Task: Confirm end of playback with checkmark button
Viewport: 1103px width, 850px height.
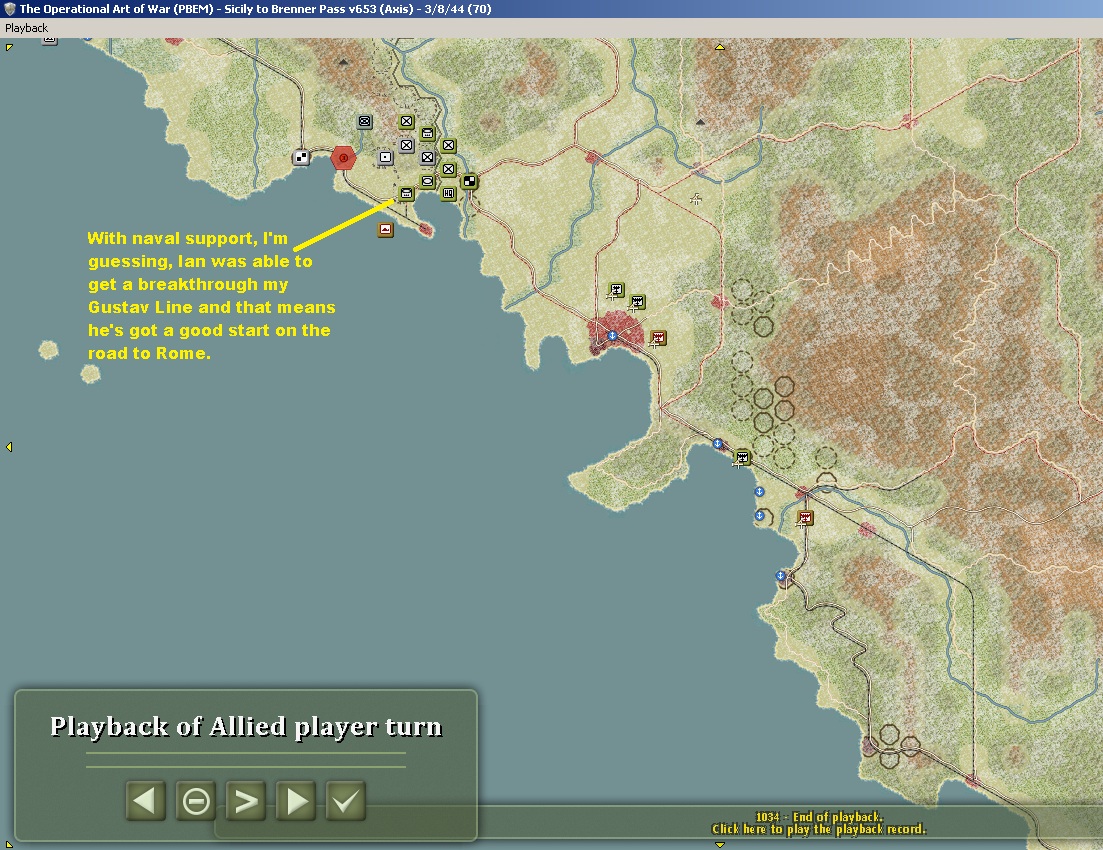Action: [x=346, y=801]
